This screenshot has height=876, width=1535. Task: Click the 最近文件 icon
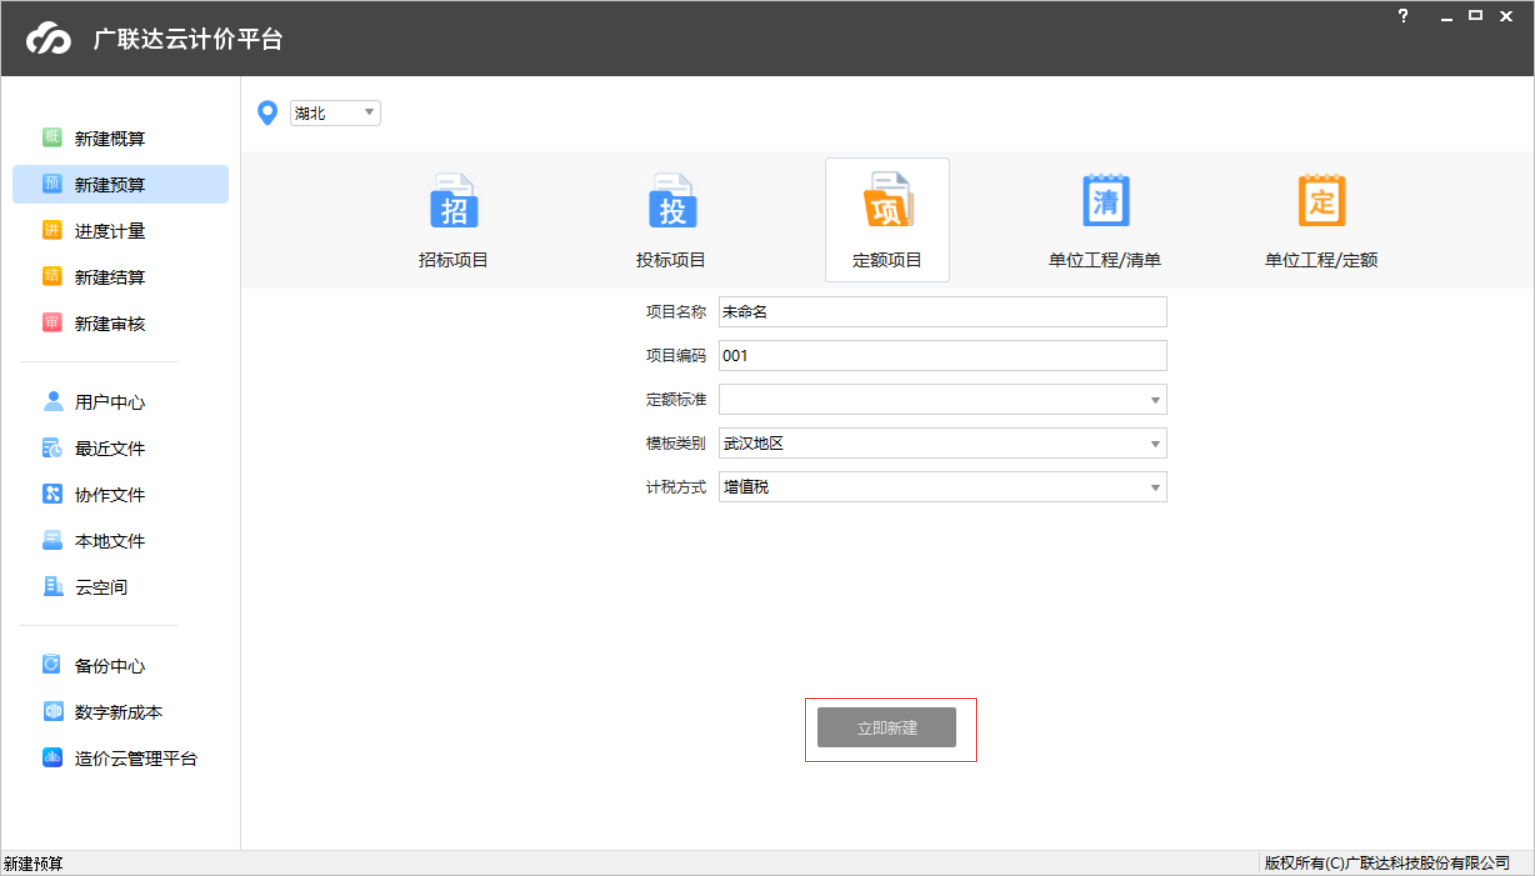(x=53, y=448)
